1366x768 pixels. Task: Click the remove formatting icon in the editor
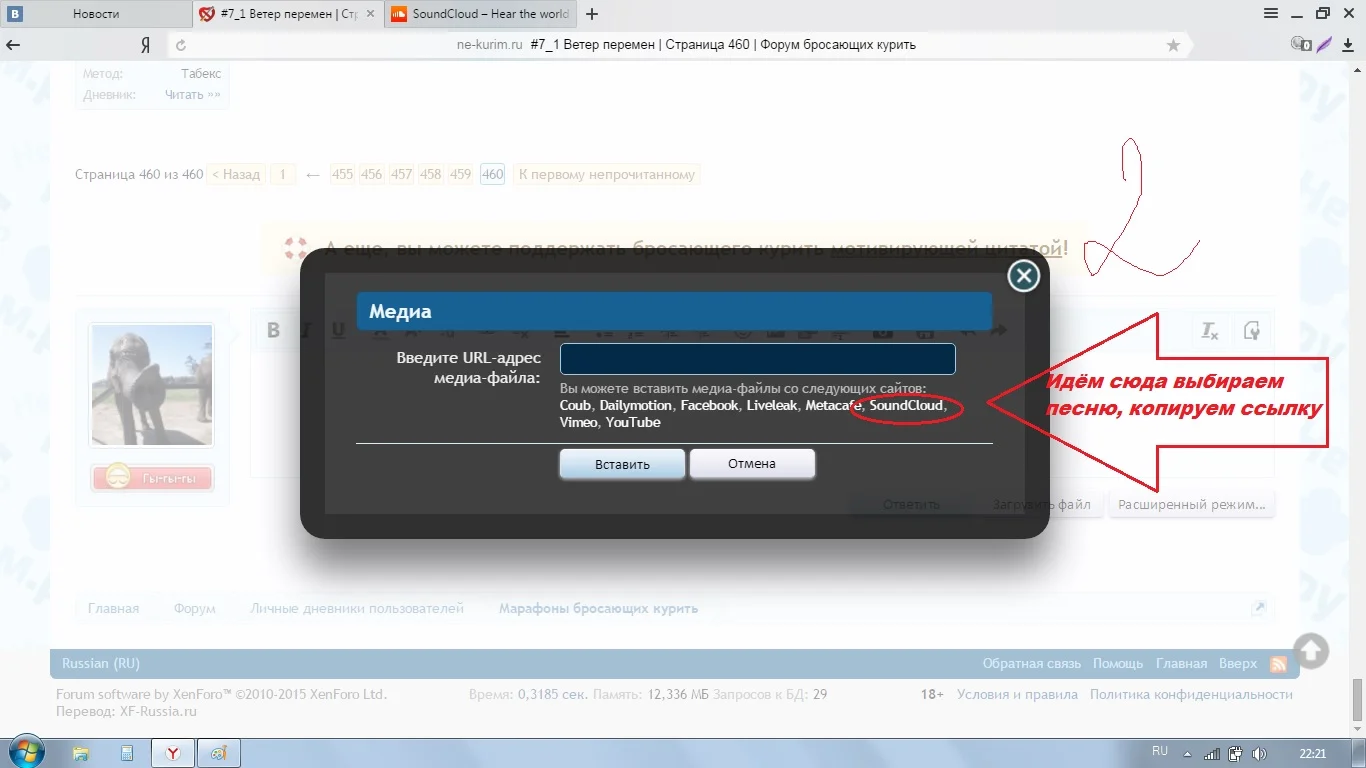[1210, 331]
